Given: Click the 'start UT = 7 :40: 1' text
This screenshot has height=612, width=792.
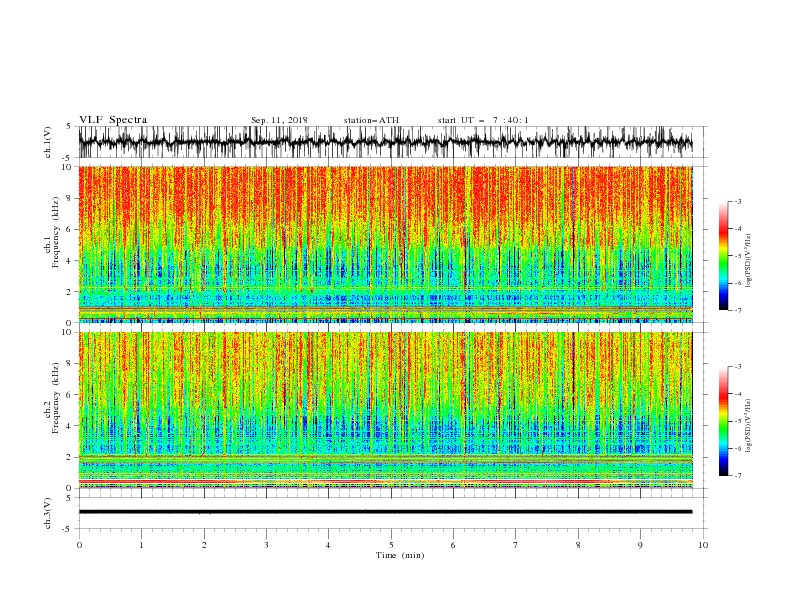Looking at the screenshot, I should (483, 120).
